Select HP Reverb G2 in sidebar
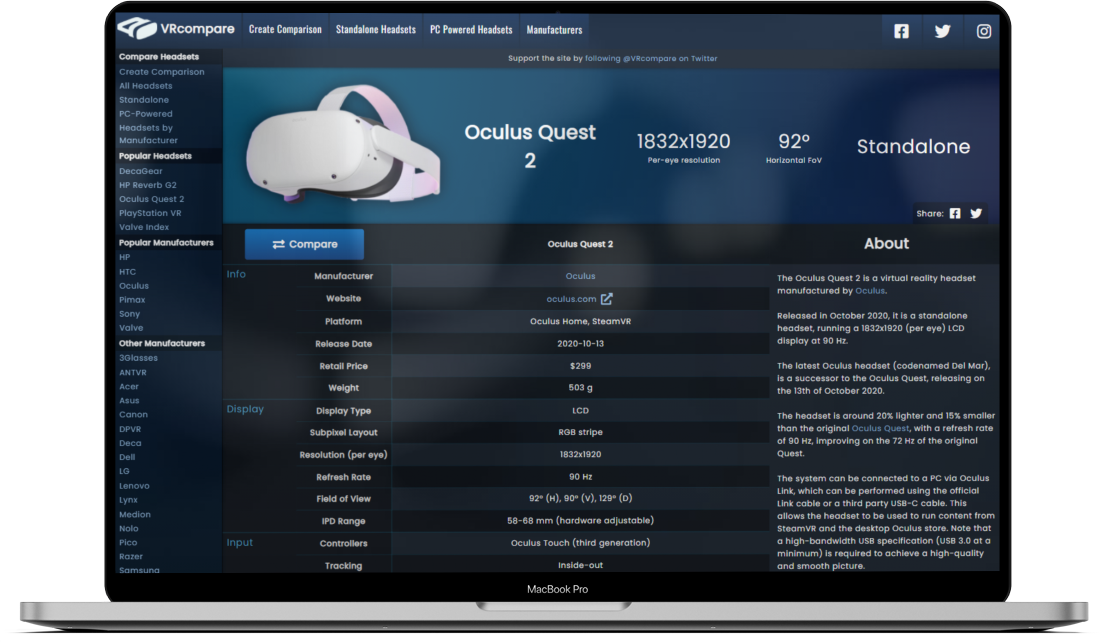Image resolution: width=1099 pixels, height=642 pixels. point(148,185)
